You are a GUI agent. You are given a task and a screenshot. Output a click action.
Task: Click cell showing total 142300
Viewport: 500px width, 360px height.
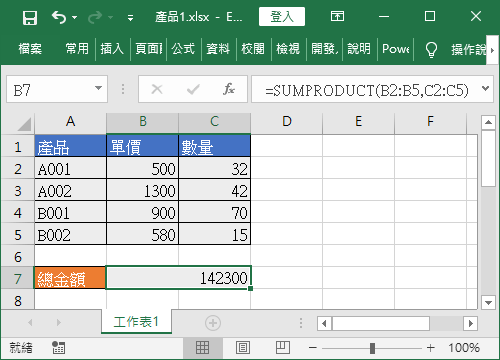tap(179, 278)
